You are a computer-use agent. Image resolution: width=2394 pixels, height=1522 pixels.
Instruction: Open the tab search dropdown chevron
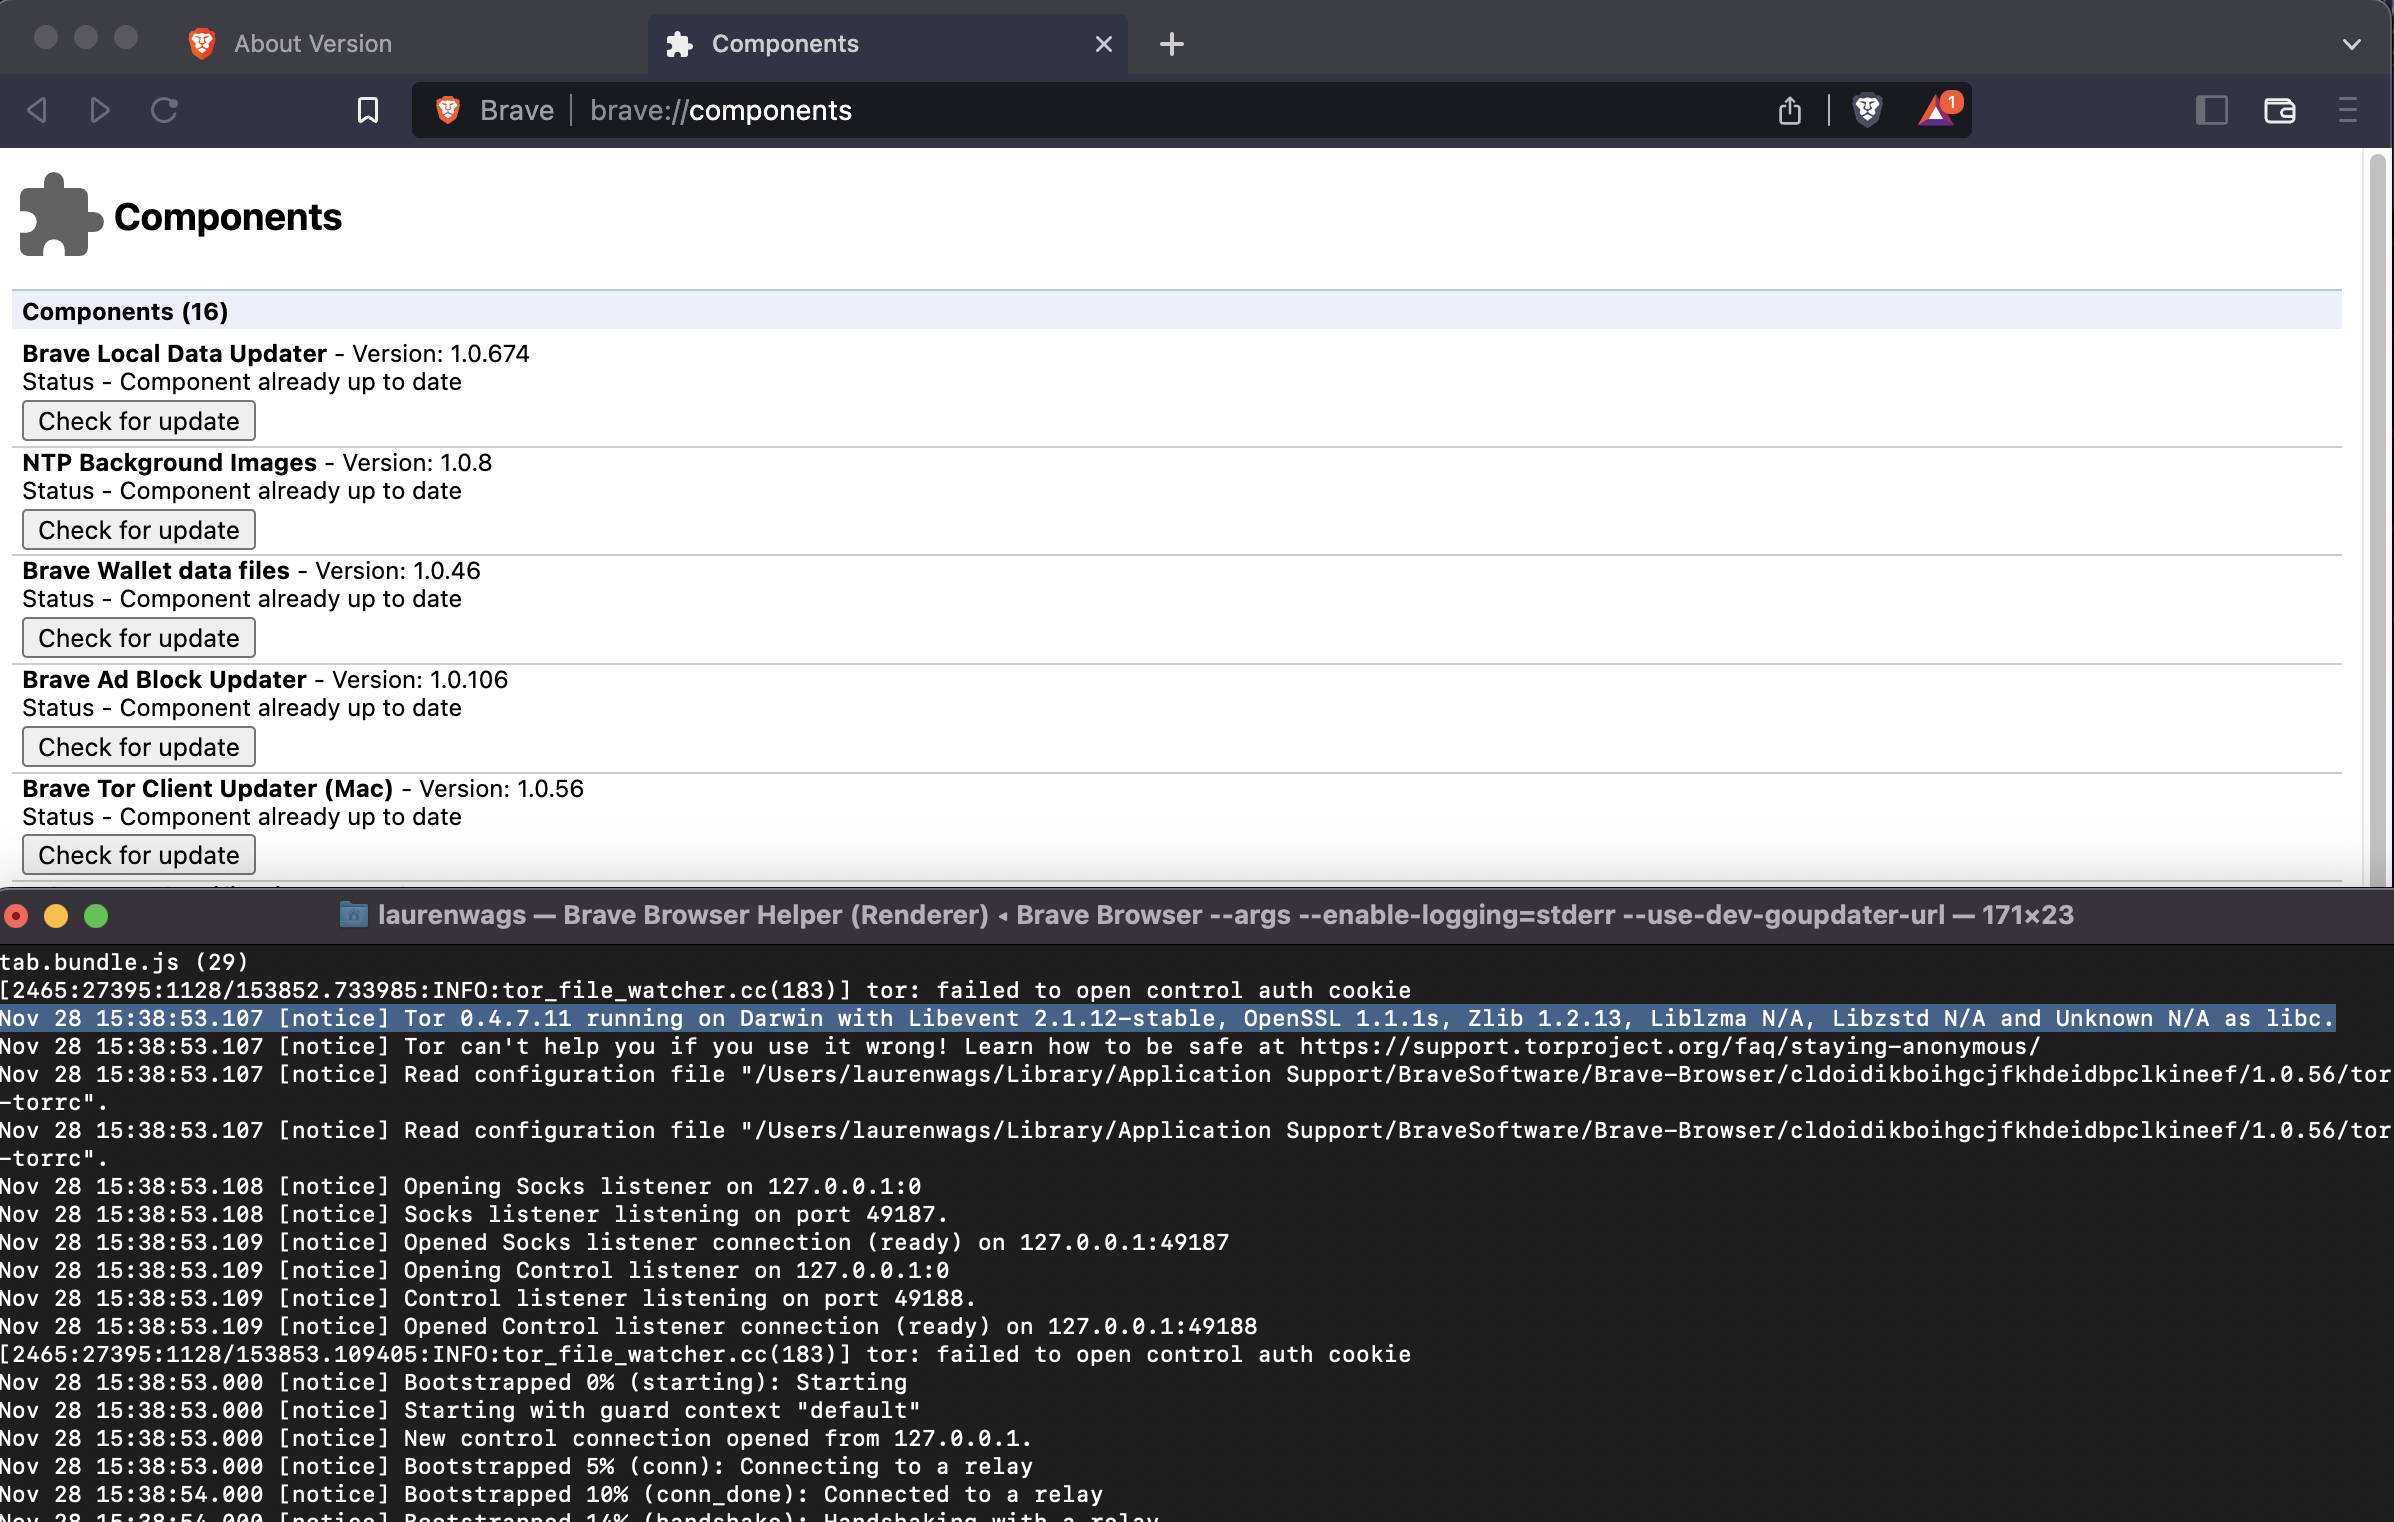click(2352, 43)
